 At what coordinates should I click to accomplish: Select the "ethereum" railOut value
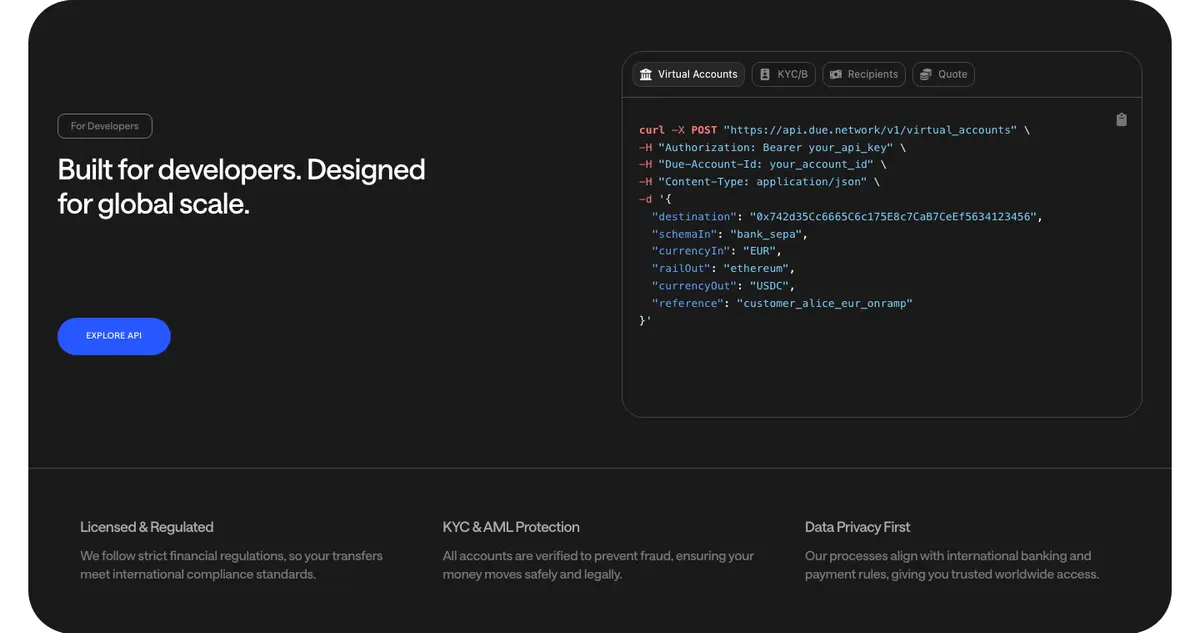[757, 269]
